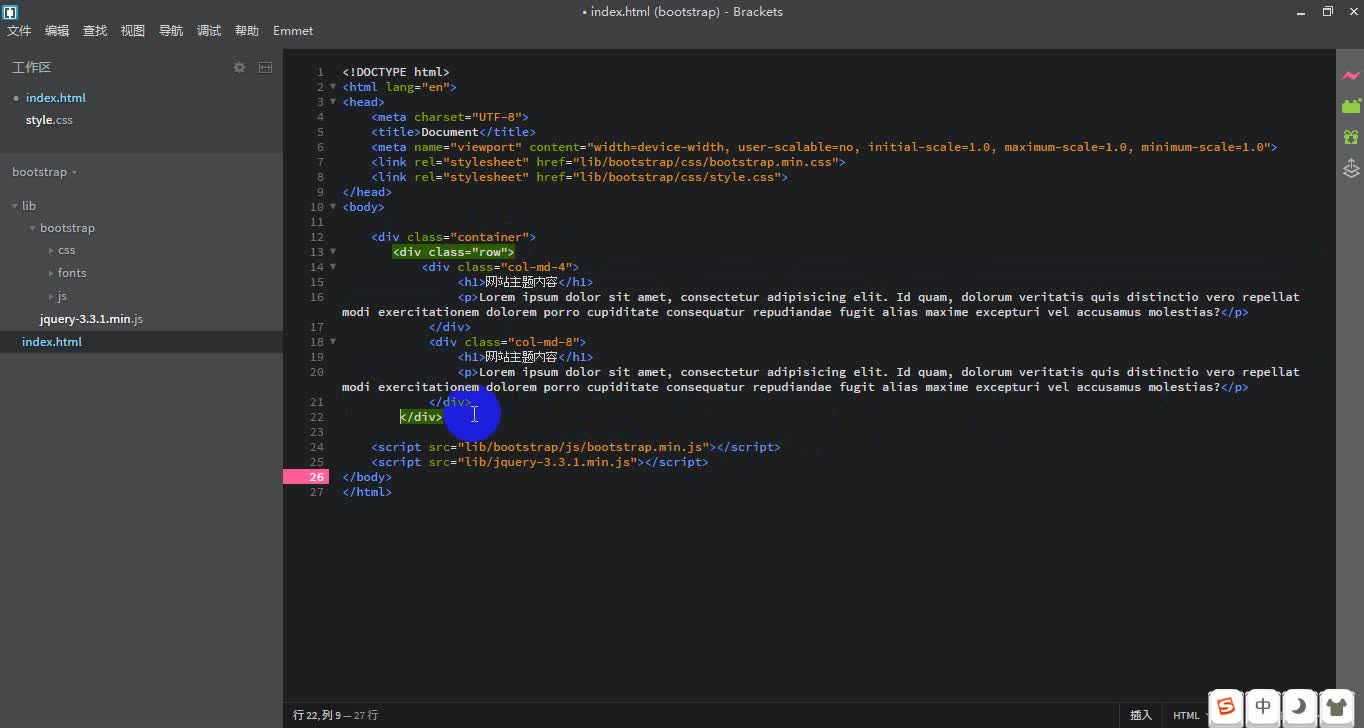Open the Emmet menu
Viewport: 1364px width, 728px height.
click(292, 31)
